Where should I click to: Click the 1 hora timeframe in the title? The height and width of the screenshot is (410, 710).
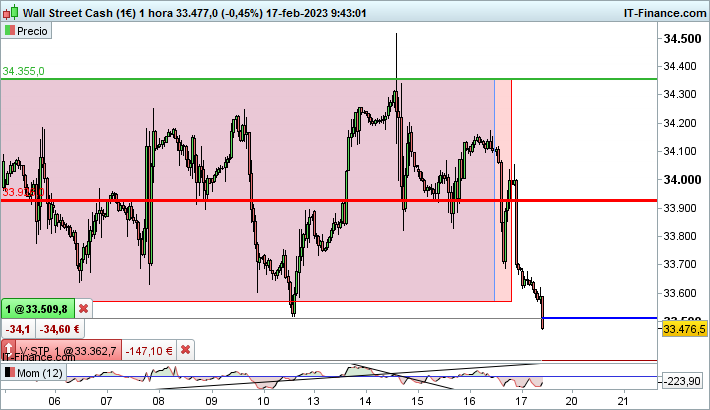[156, 13]
